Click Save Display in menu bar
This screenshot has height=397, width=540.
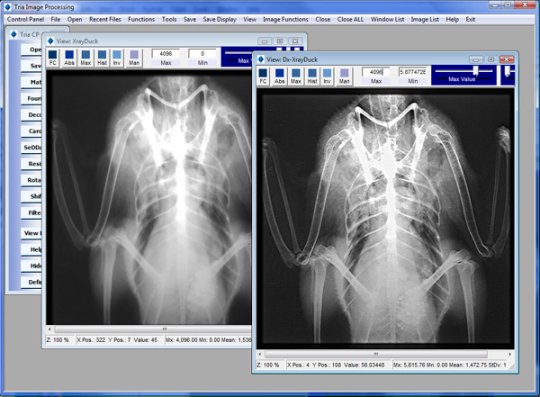219,19
